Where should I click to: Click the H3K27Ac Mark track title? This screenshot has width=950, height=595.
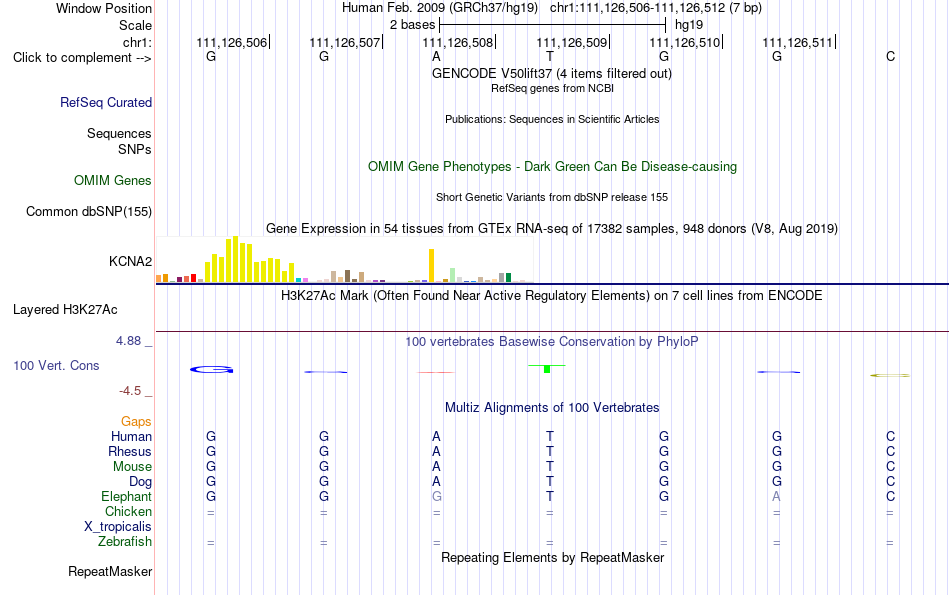coord(552,296)
